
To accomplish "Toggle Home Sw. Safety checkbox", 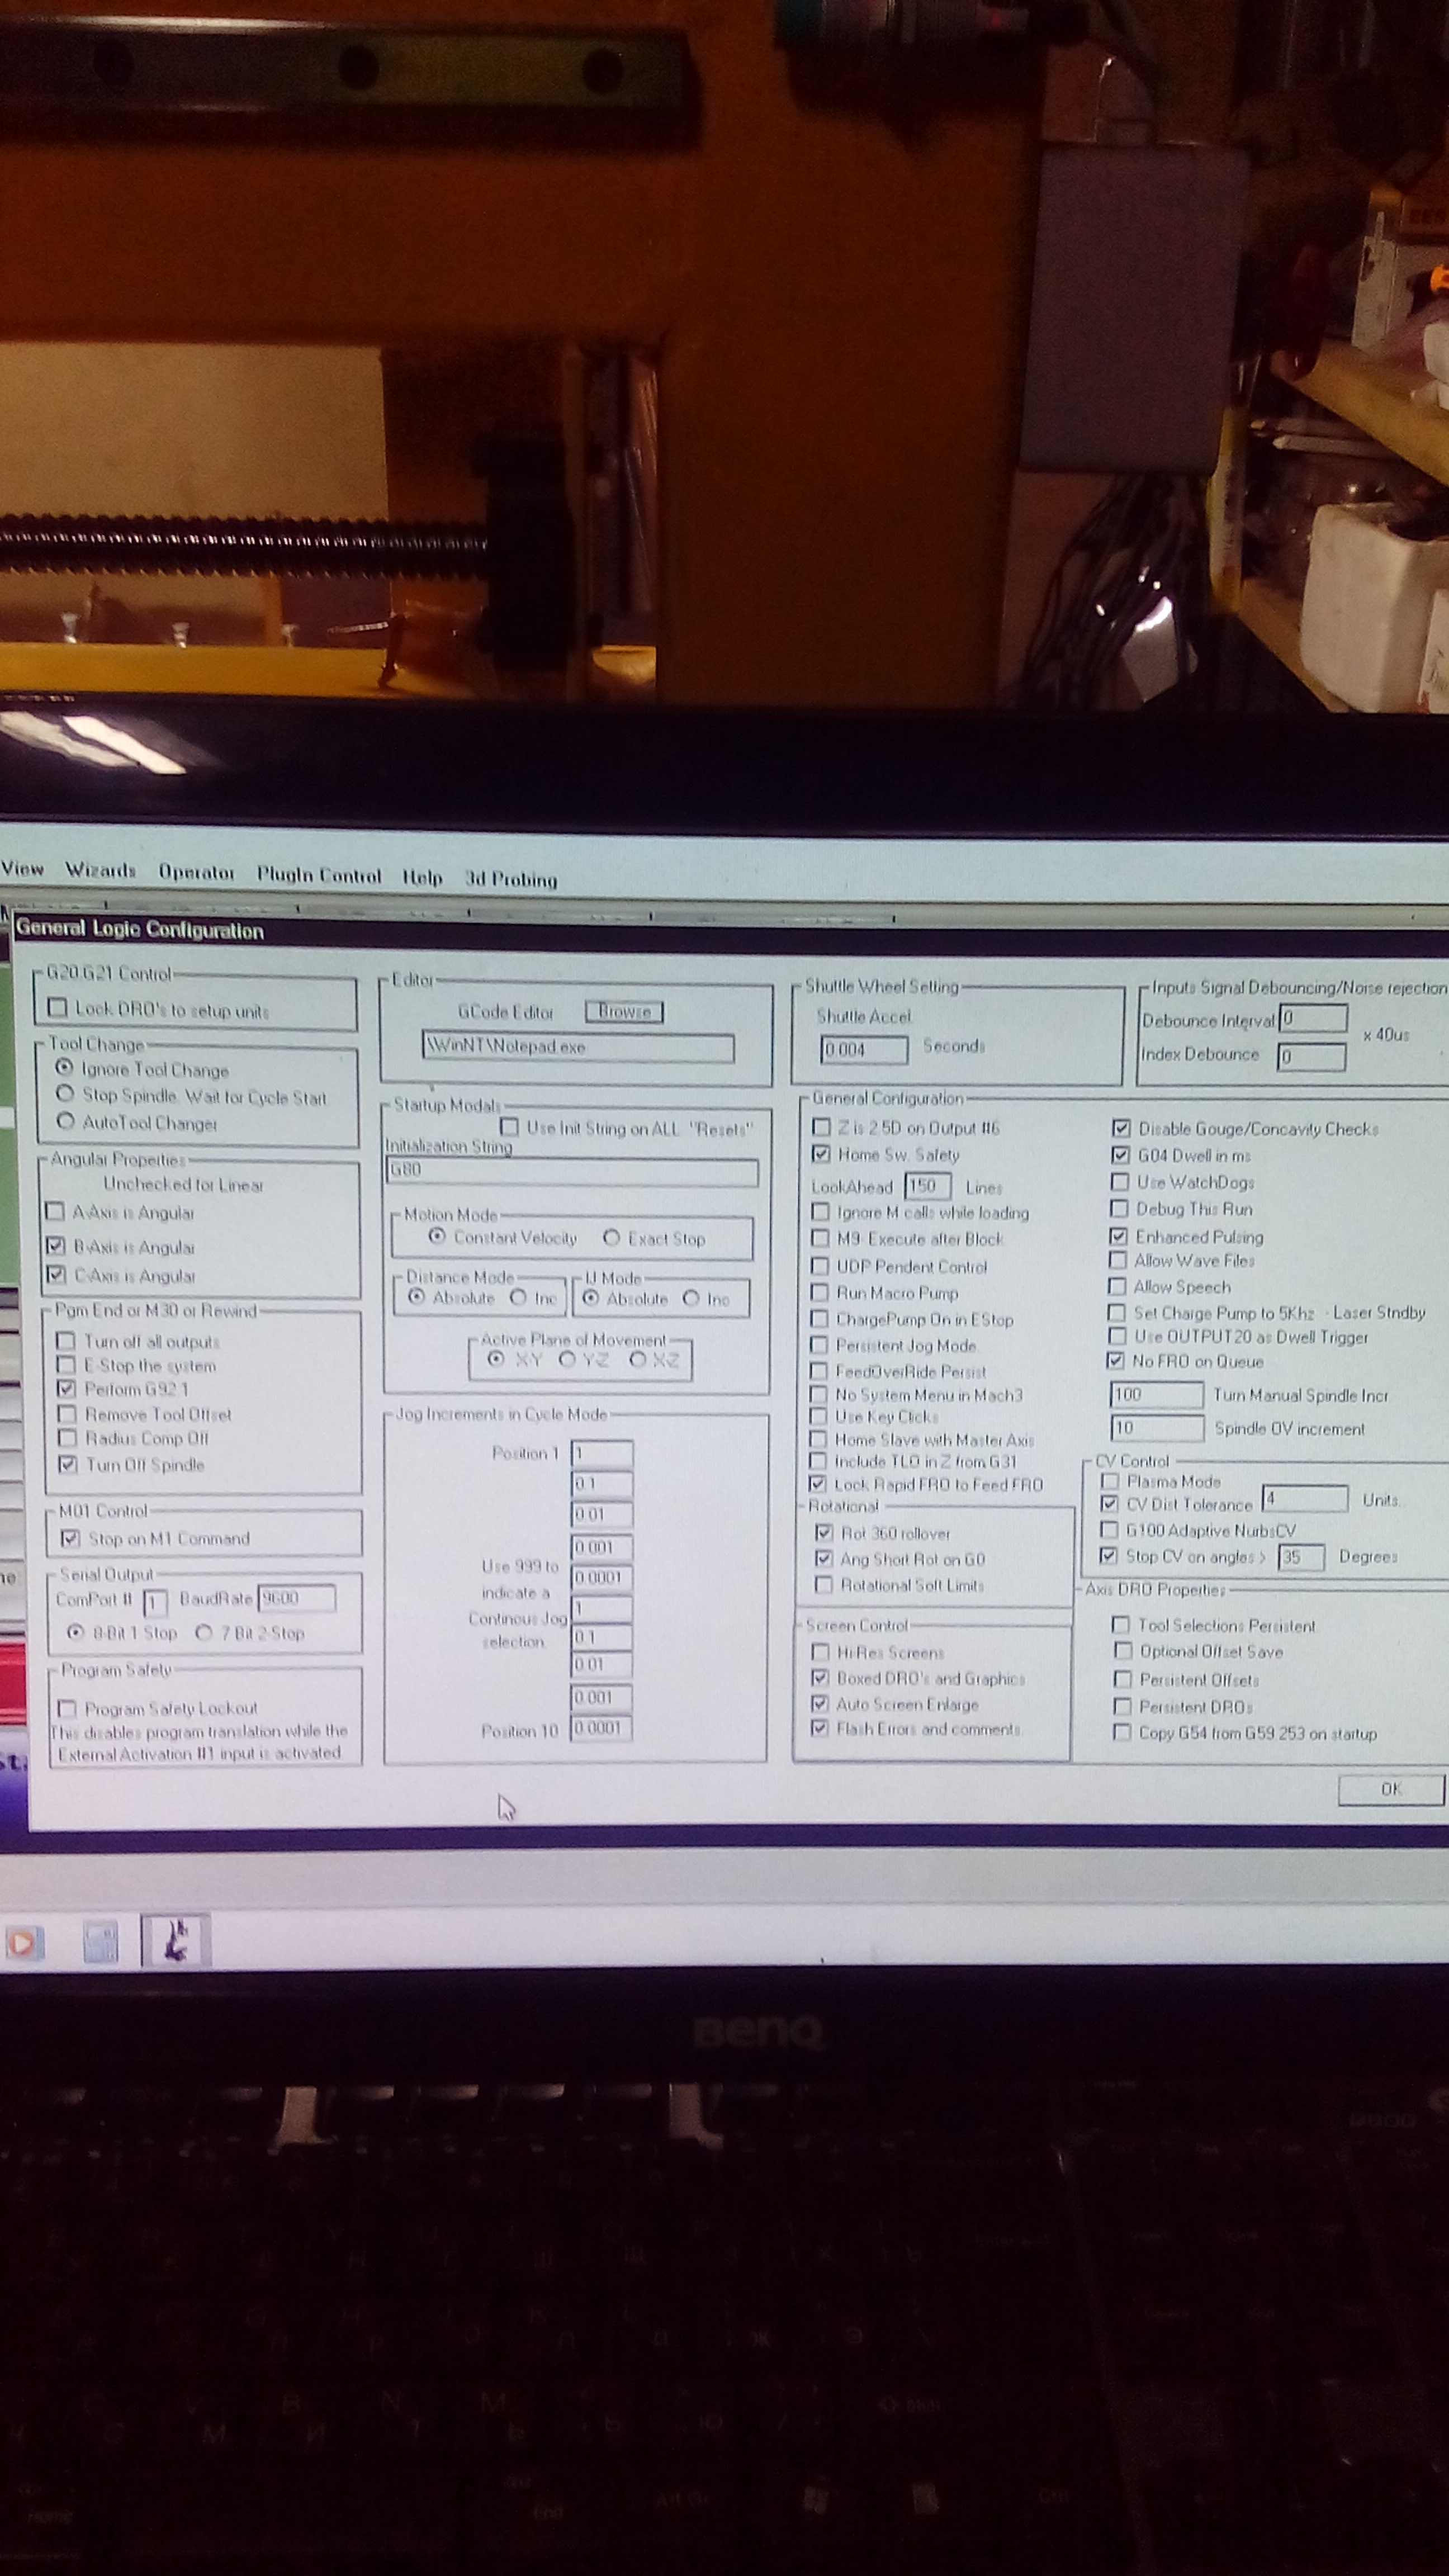I will [821, 1154].
